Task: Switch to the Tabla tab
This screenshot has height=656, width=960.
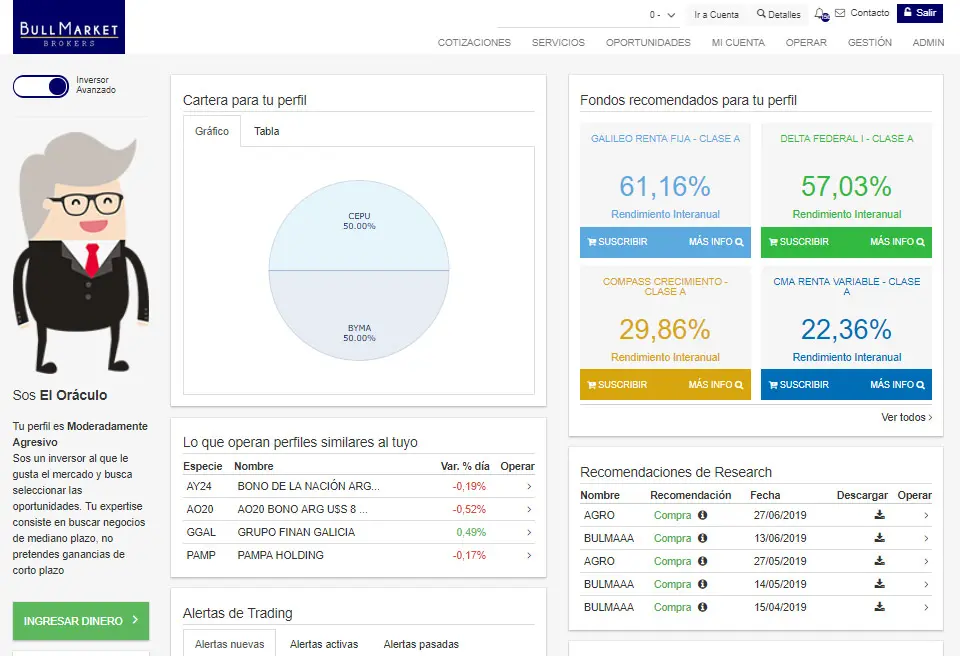Action: point(266,131)
